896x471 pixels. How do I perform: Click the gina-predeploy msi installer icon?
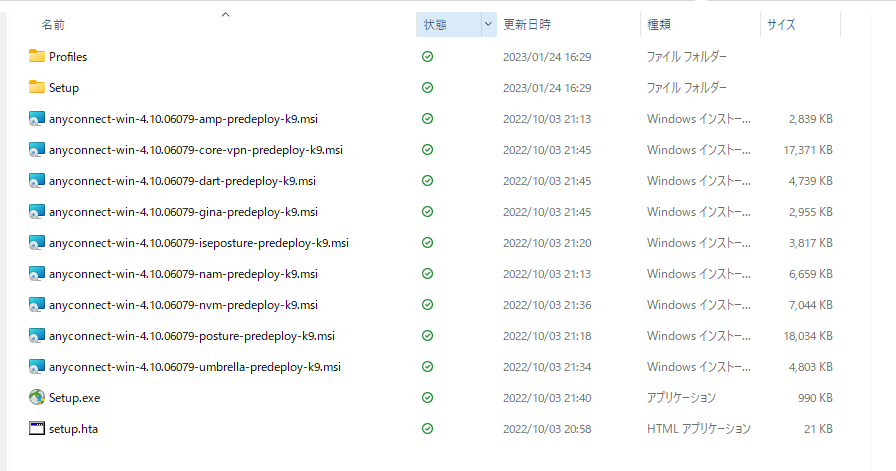click(x=37, y=211)
